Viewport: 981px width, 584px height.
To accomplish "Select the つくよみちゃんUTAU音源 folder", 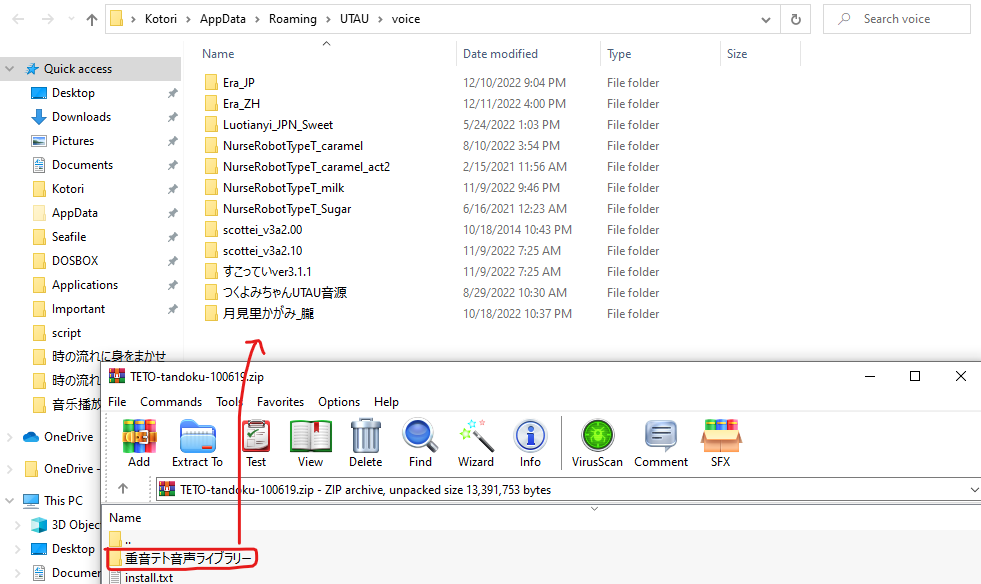I will [285, 293].
